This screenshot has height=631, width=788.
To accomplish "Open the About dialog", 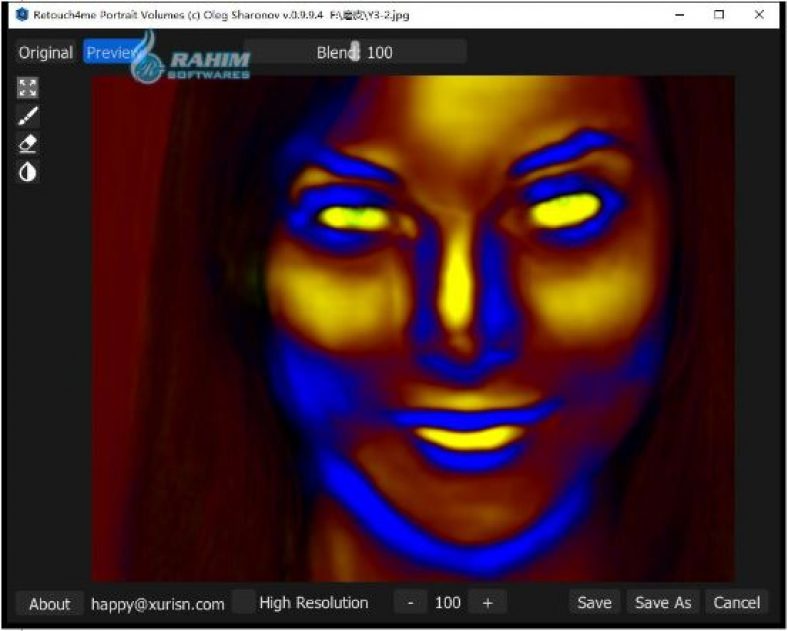I will click(x=49, y=603).
